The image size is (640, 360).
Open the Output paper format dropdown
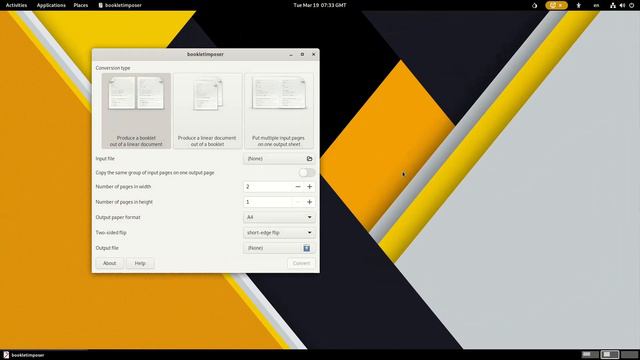[x=279, y=217]
